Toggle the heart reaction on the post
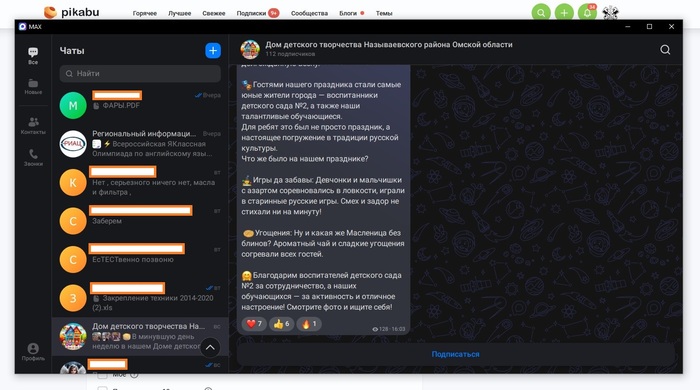700x390 pixels. click(x=254, y=324)
